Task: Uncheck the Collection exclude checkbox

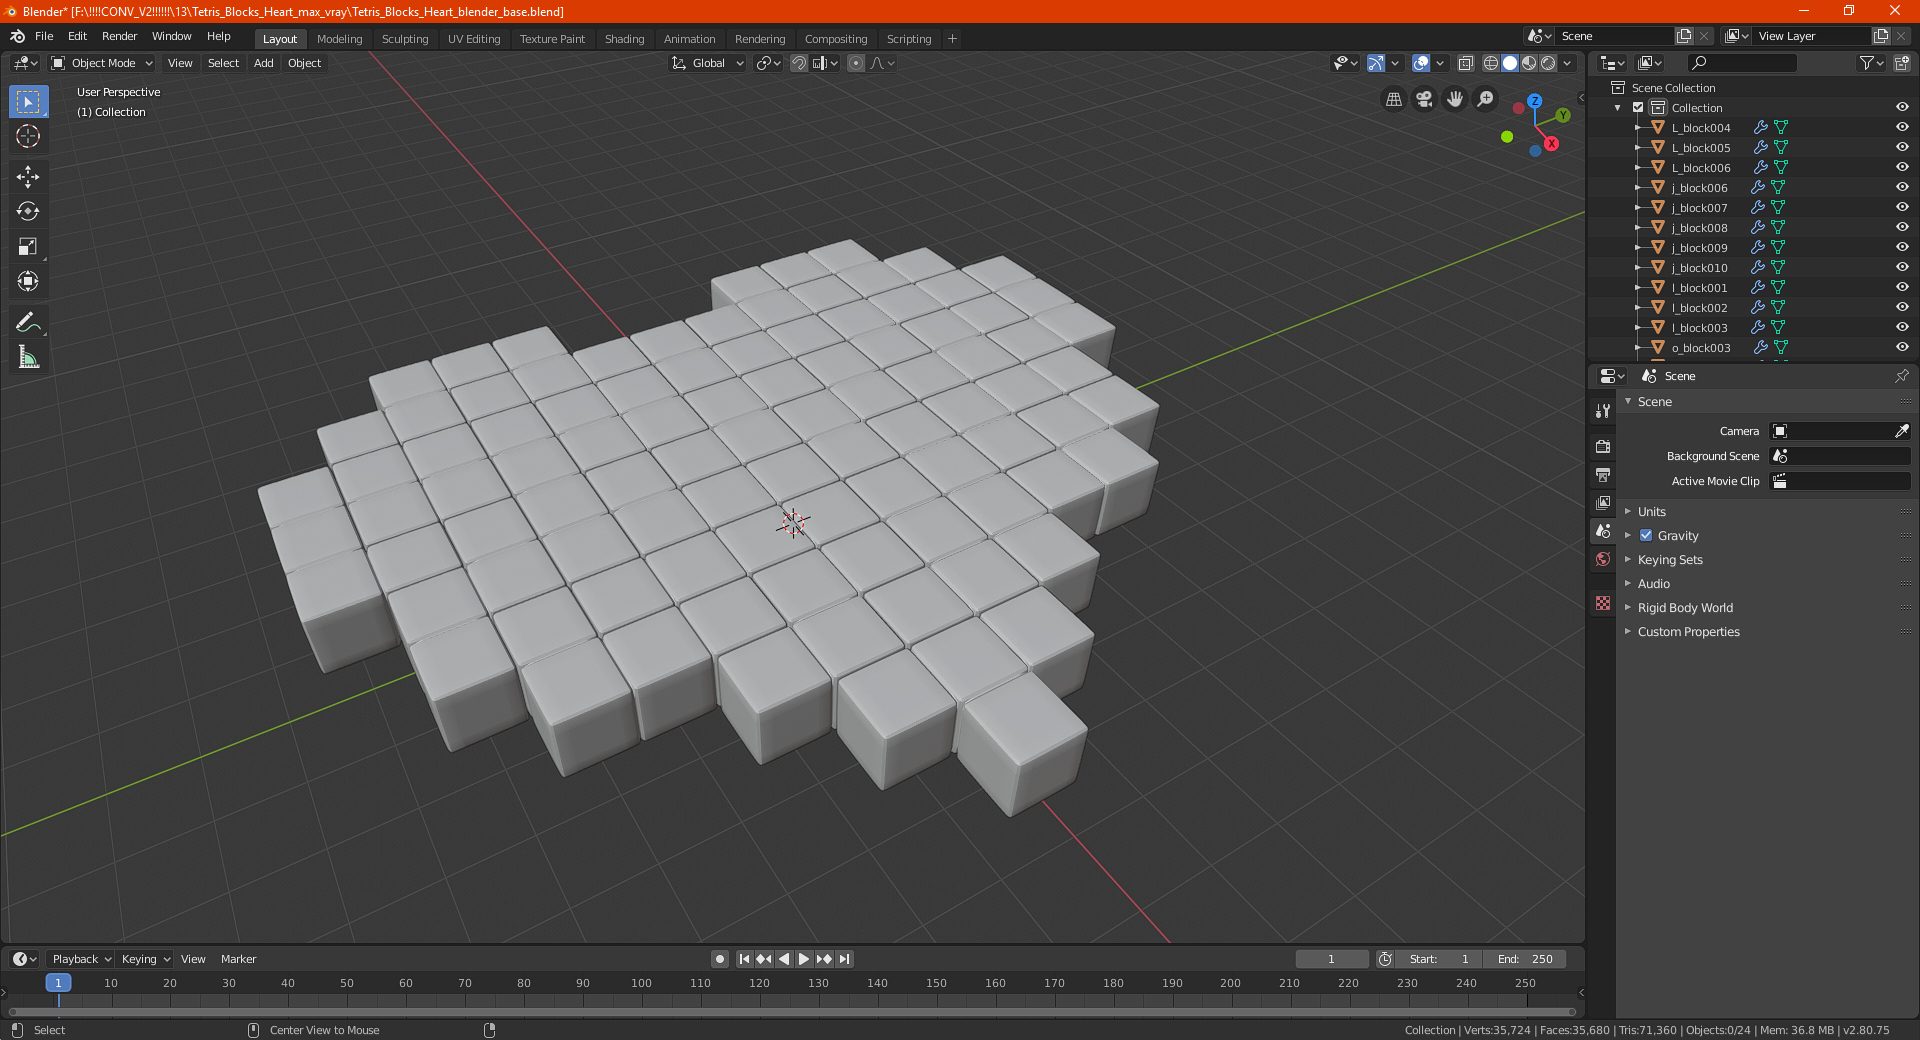Action: 1638,107
